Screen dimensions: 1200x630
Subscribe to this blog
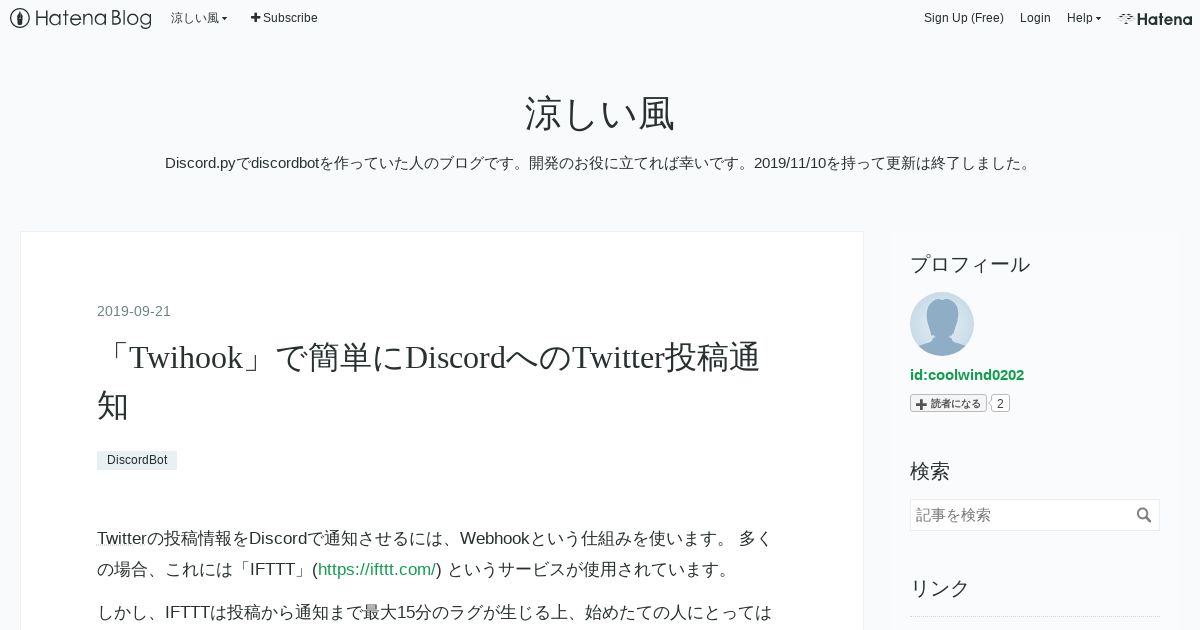coord(284,18)
